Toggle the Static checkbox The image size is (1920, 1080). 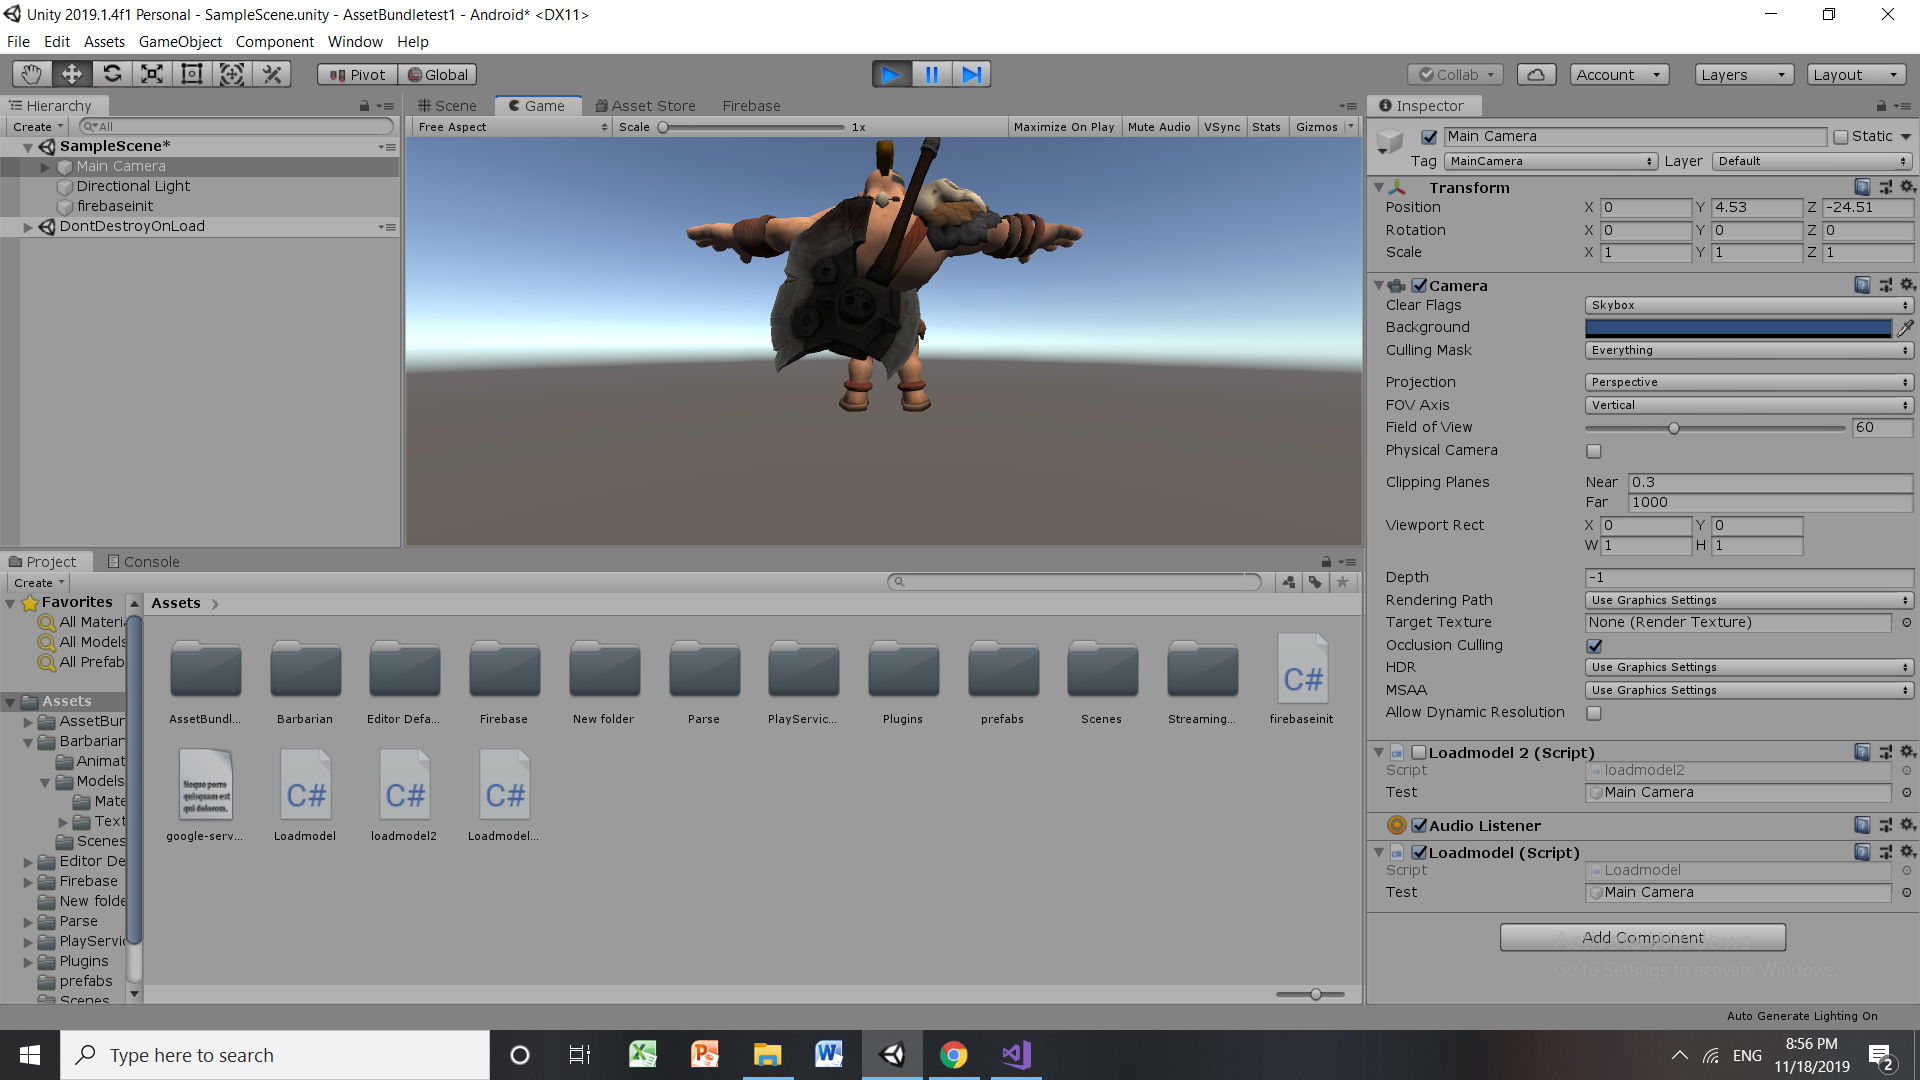coord(1841,137)
